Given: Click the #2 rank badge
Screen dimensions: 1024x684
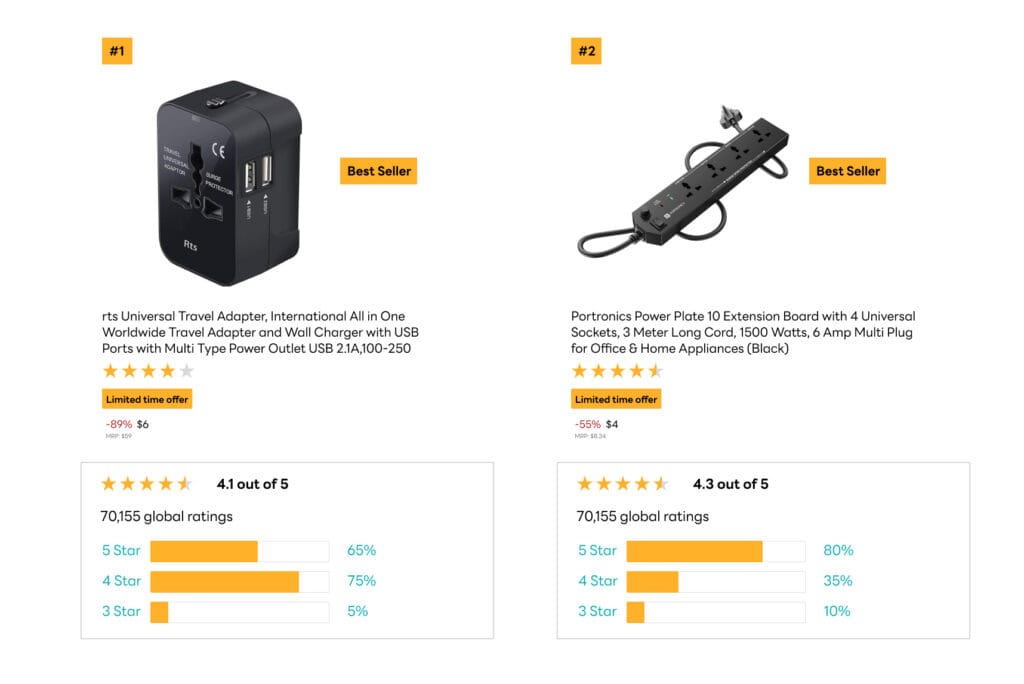Looking at the screenshot, I should pos(586,50).
